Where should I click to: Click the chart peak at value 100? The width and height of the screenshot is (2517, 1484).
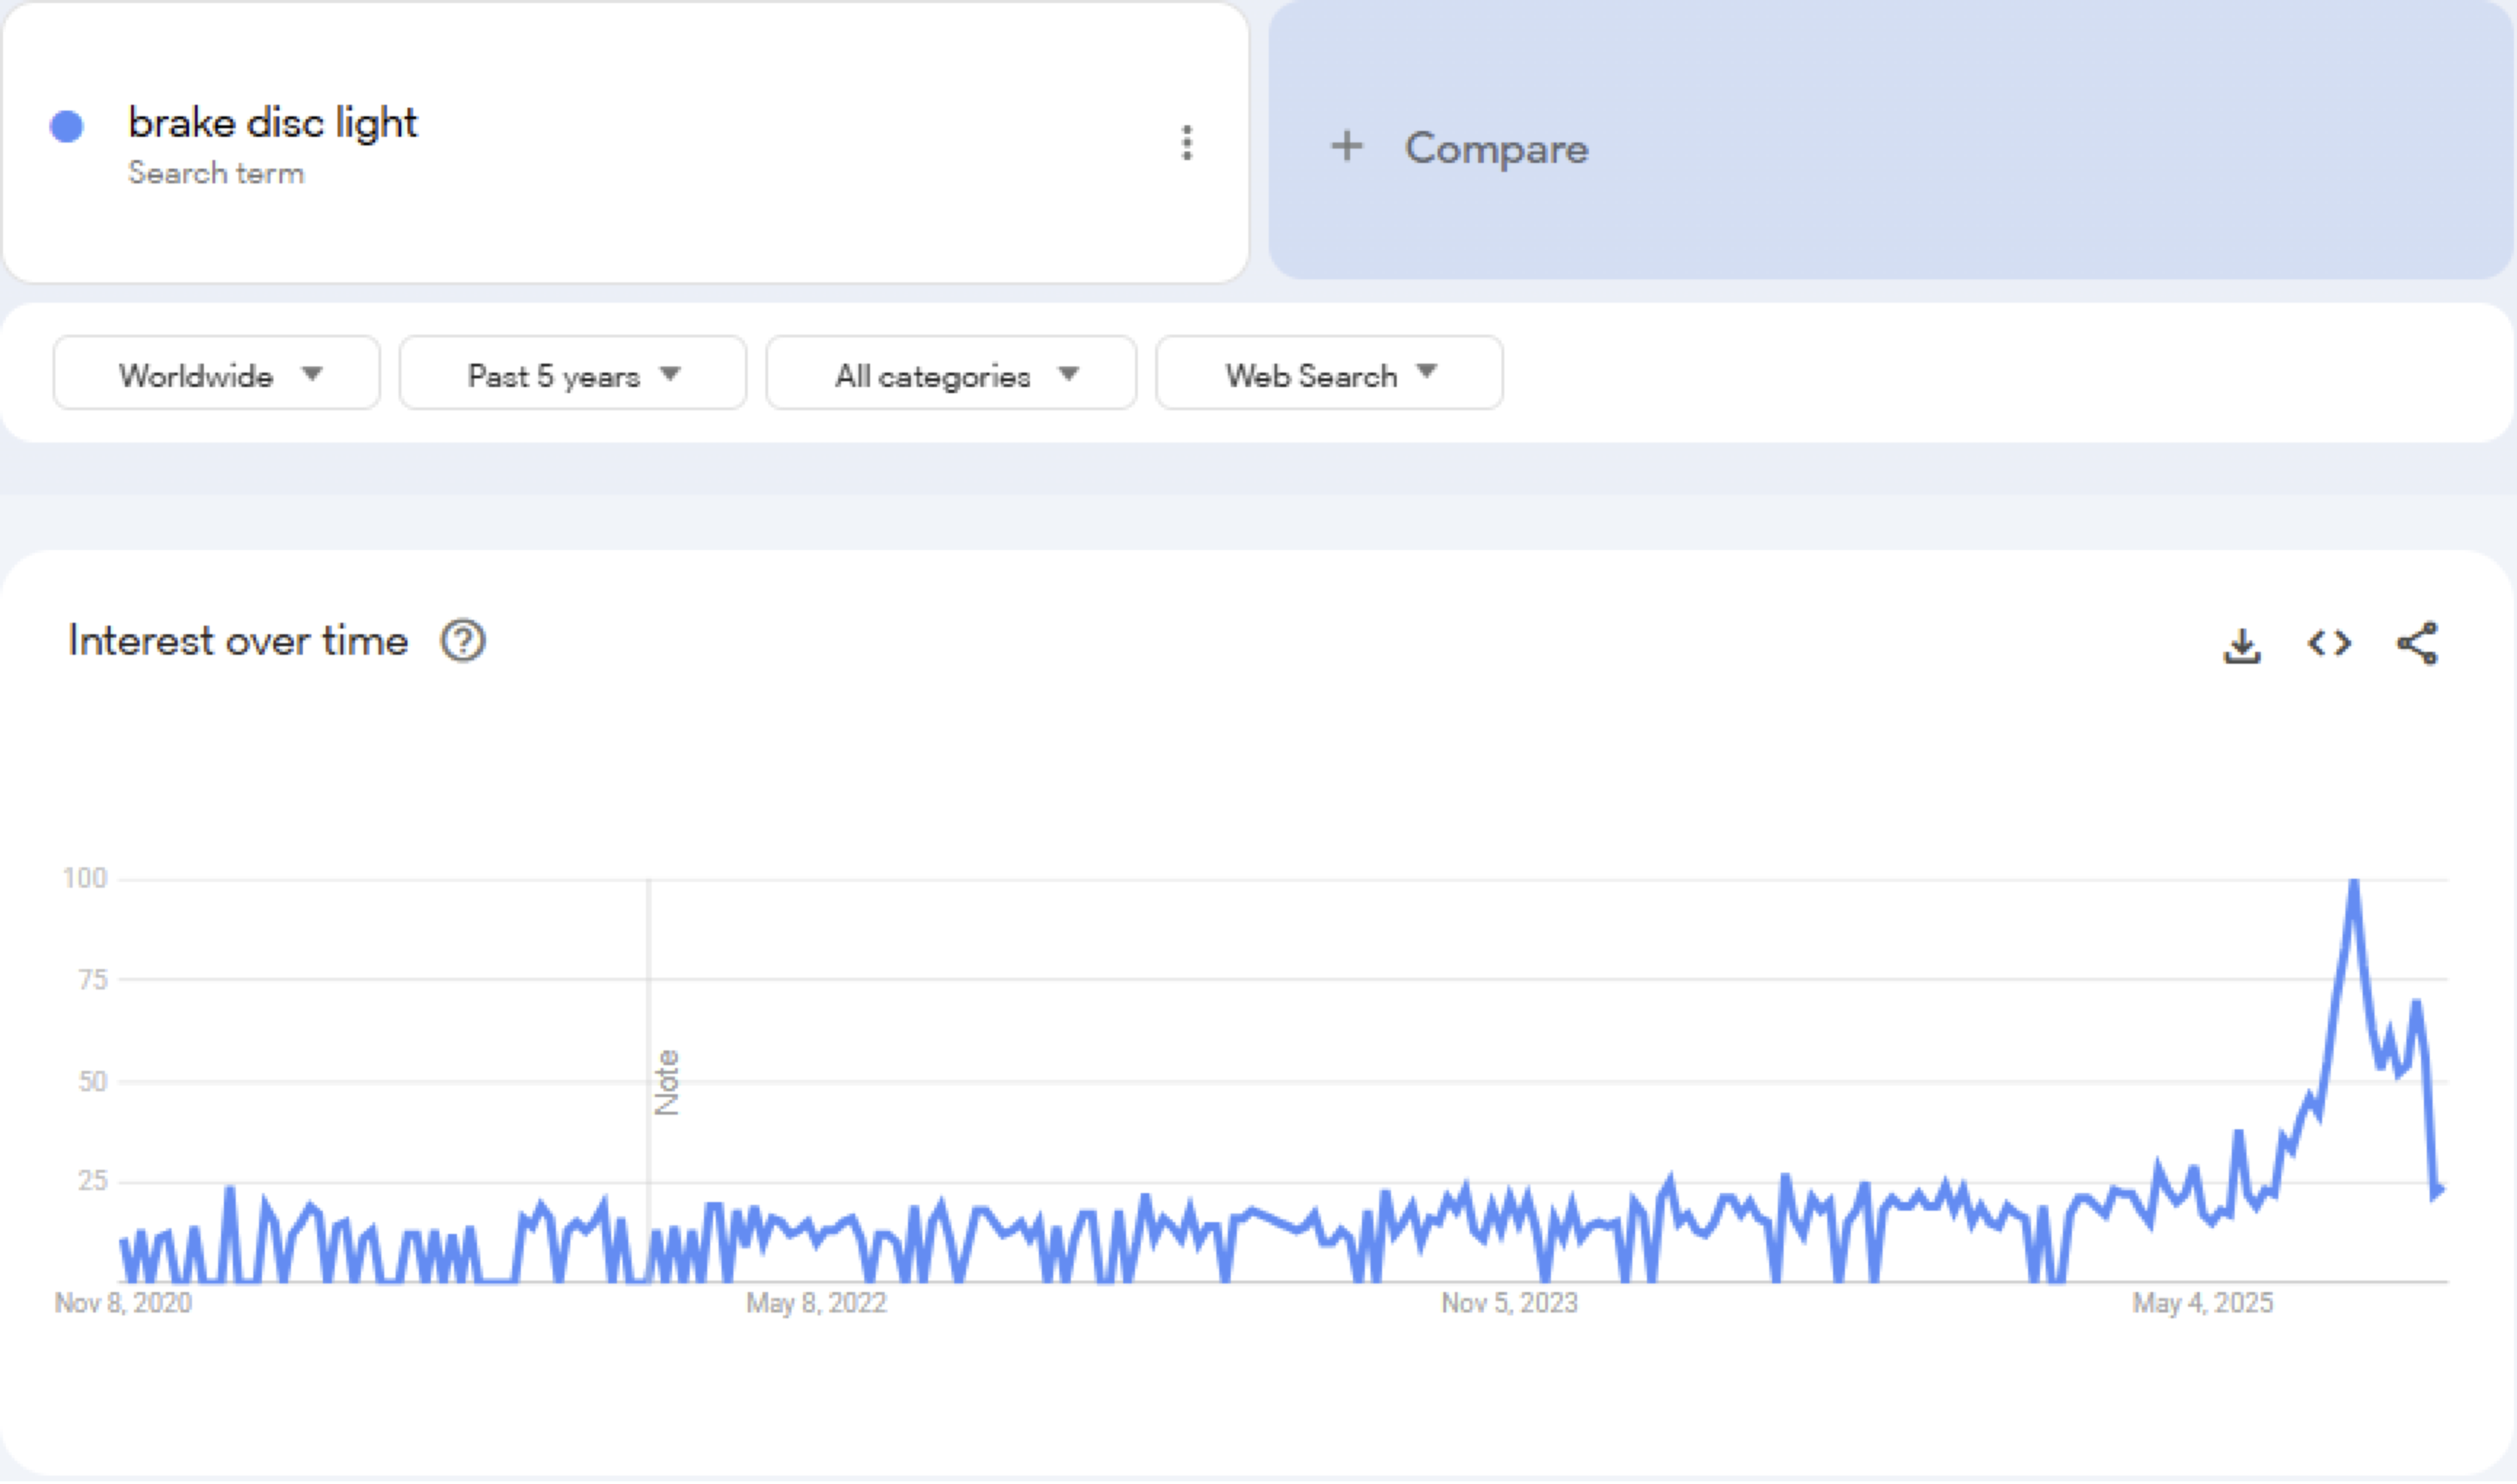2354,882
